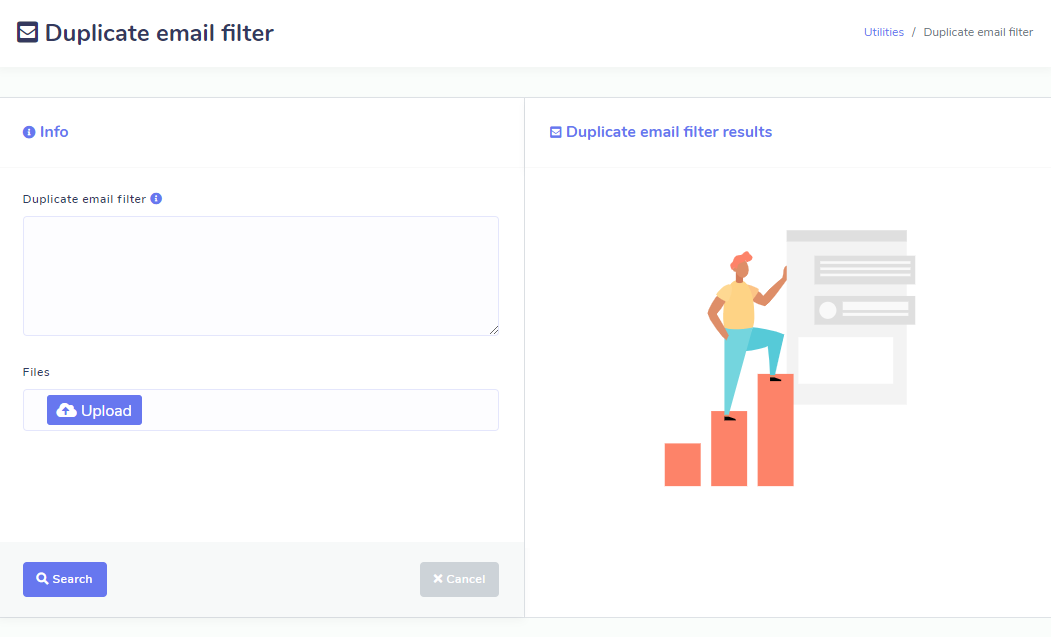
Task: Click the "Duplicate email filter" page title
Action: pos(159,33)
